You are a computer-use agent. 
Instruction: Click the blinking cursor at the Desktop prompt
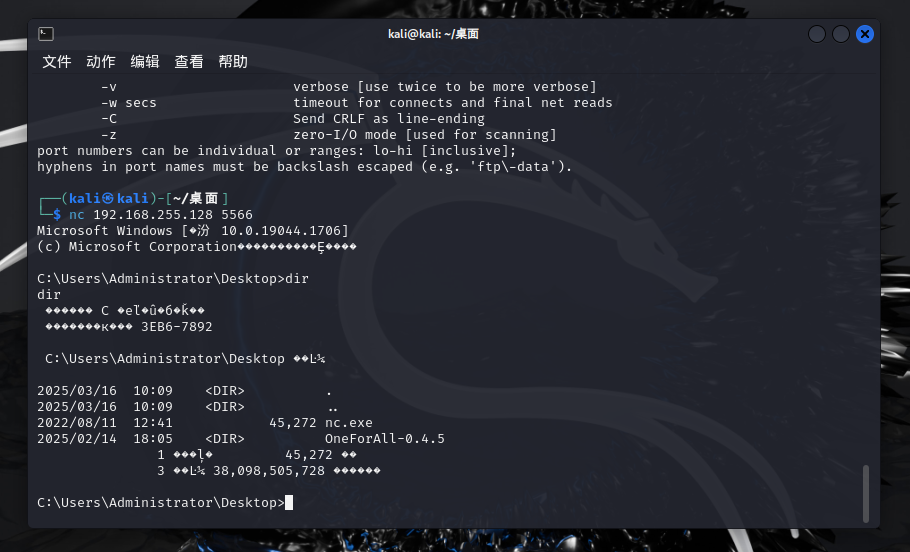(289, 502)
